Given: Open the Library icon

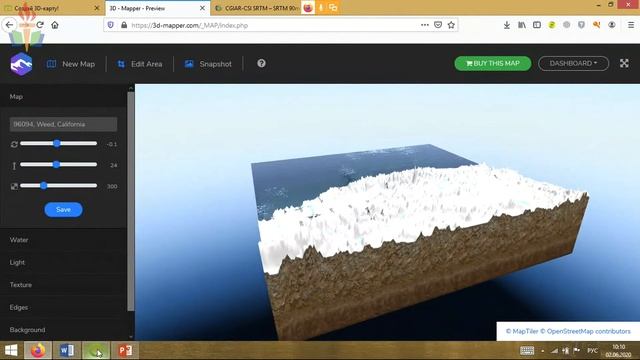Looking at the screenshot, I should point(522,25).
